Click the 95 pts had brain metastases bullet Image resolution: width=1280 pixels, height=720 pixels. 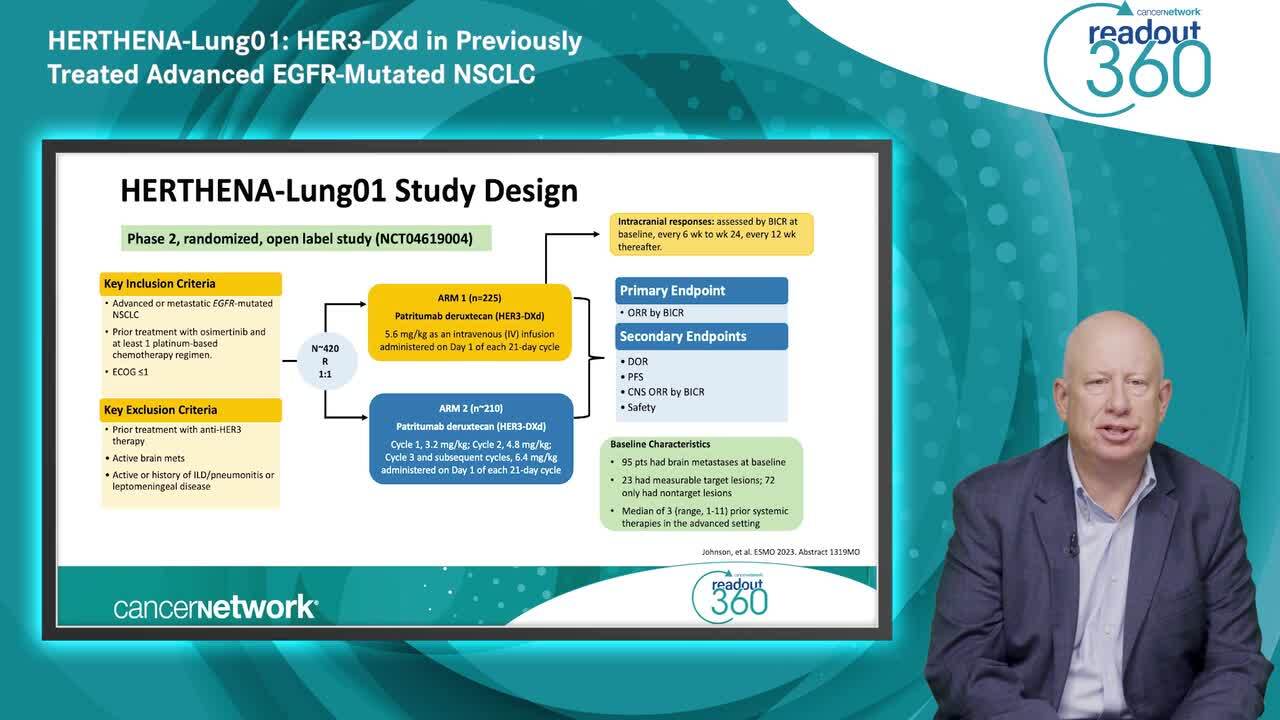[698, 462]
